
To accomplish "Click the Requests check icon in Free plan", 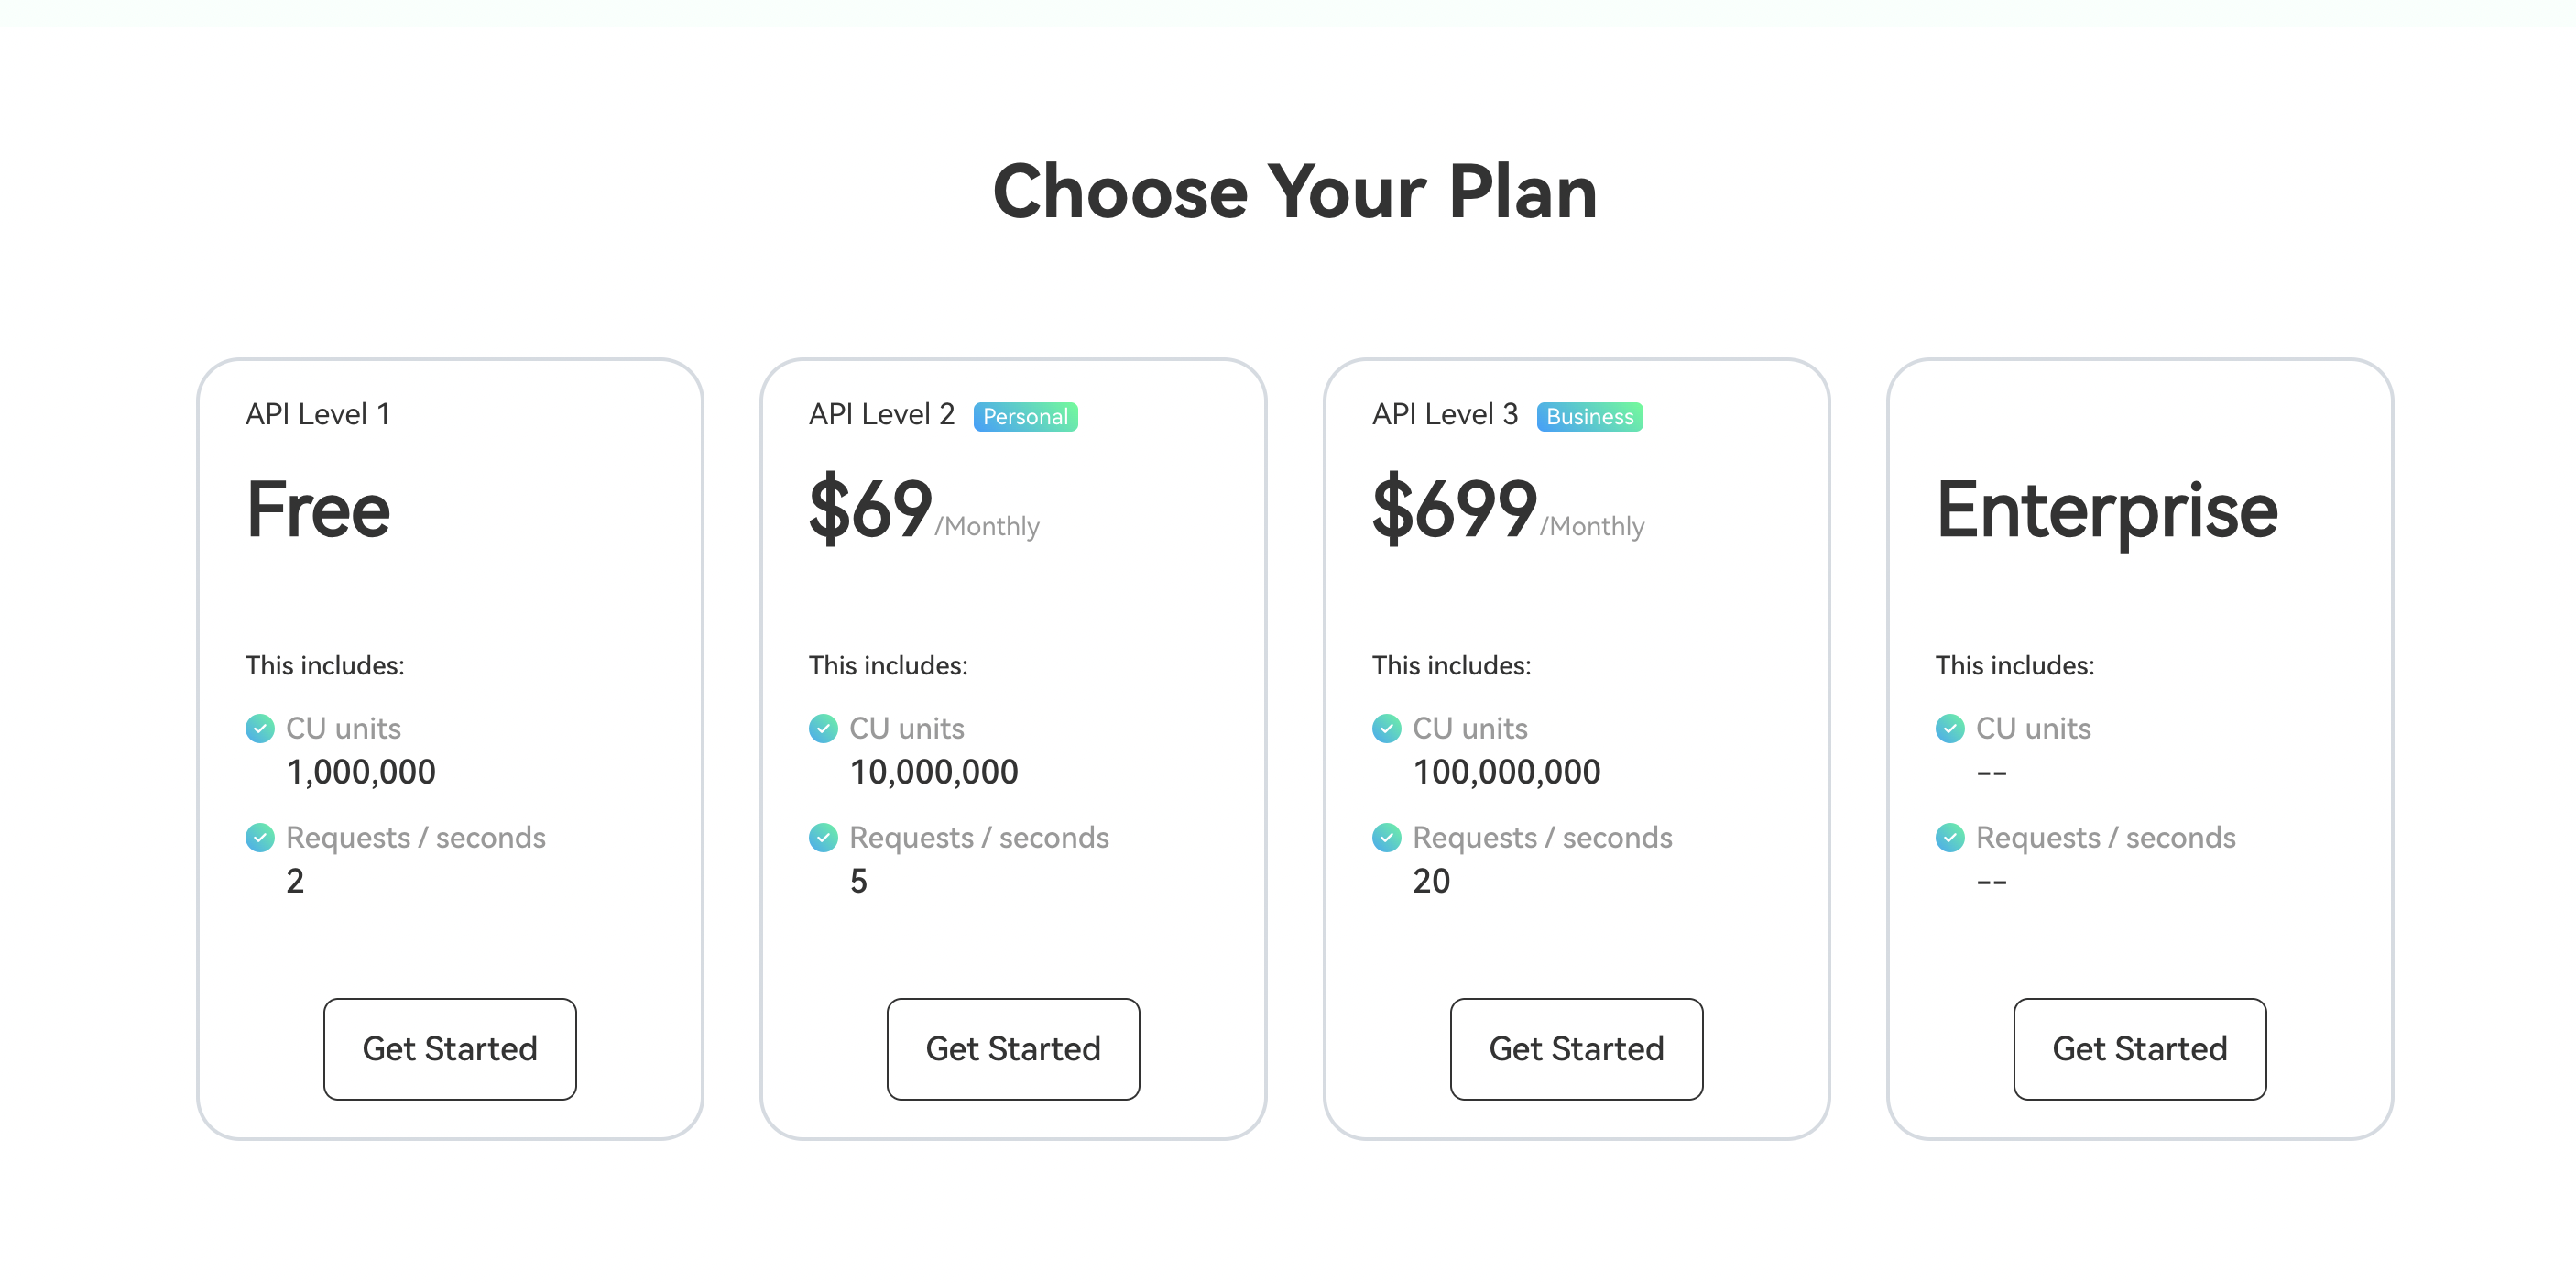I will pos(260,837).
